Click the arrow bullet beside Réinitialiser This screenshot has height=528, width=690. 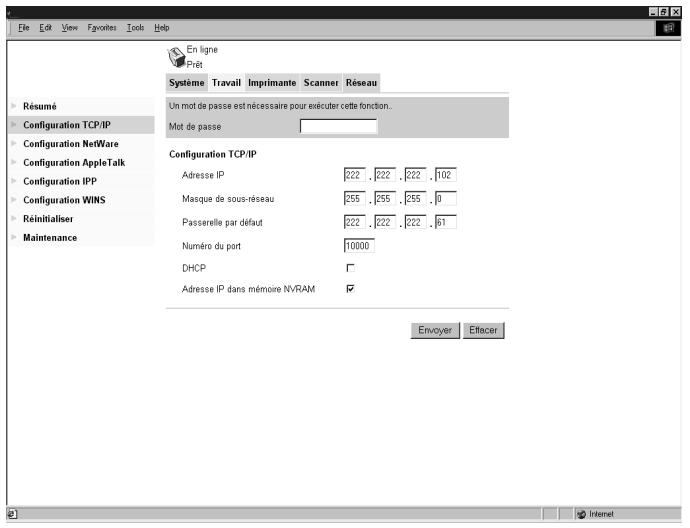click(14, 218)
